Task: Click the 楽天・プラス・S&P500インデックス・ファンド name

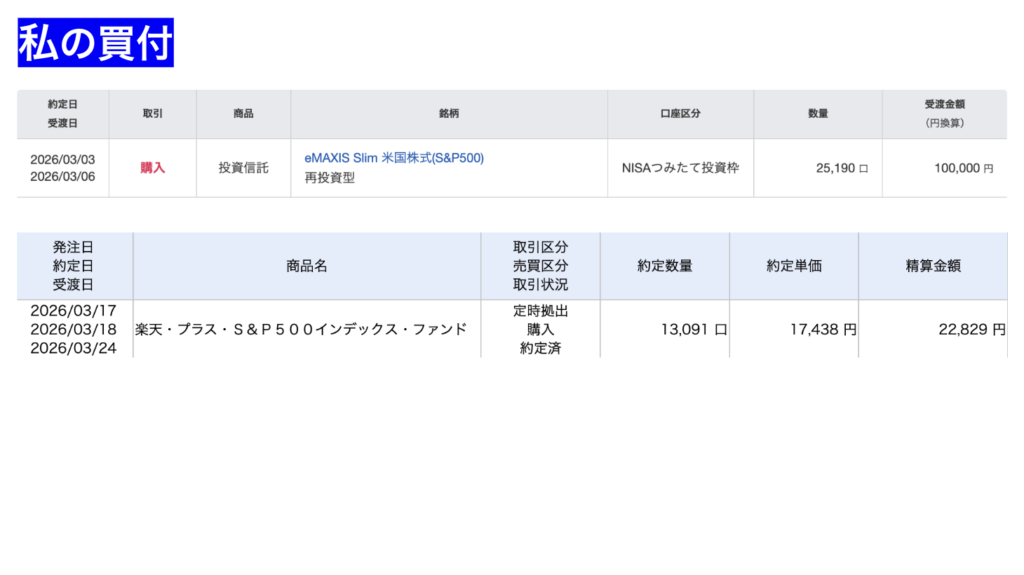Action: (x=300, y=329)
